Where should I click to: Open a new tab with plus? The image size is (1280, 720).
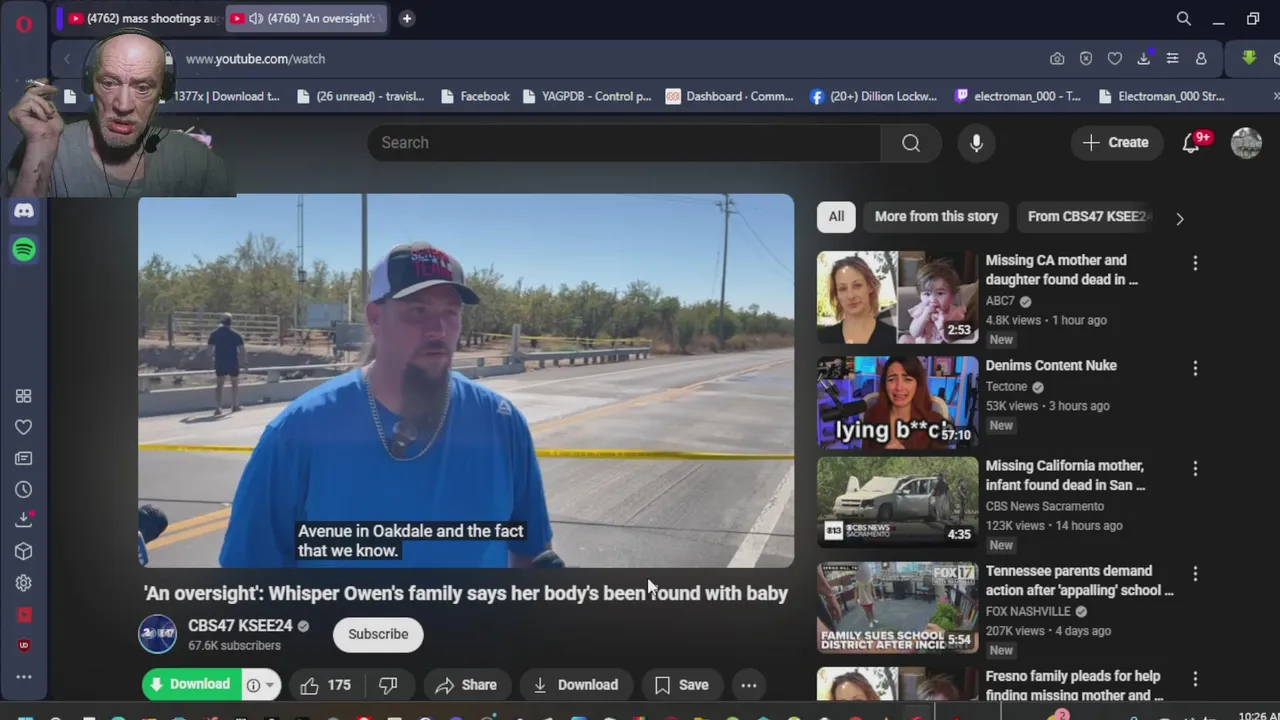(407, 18)
